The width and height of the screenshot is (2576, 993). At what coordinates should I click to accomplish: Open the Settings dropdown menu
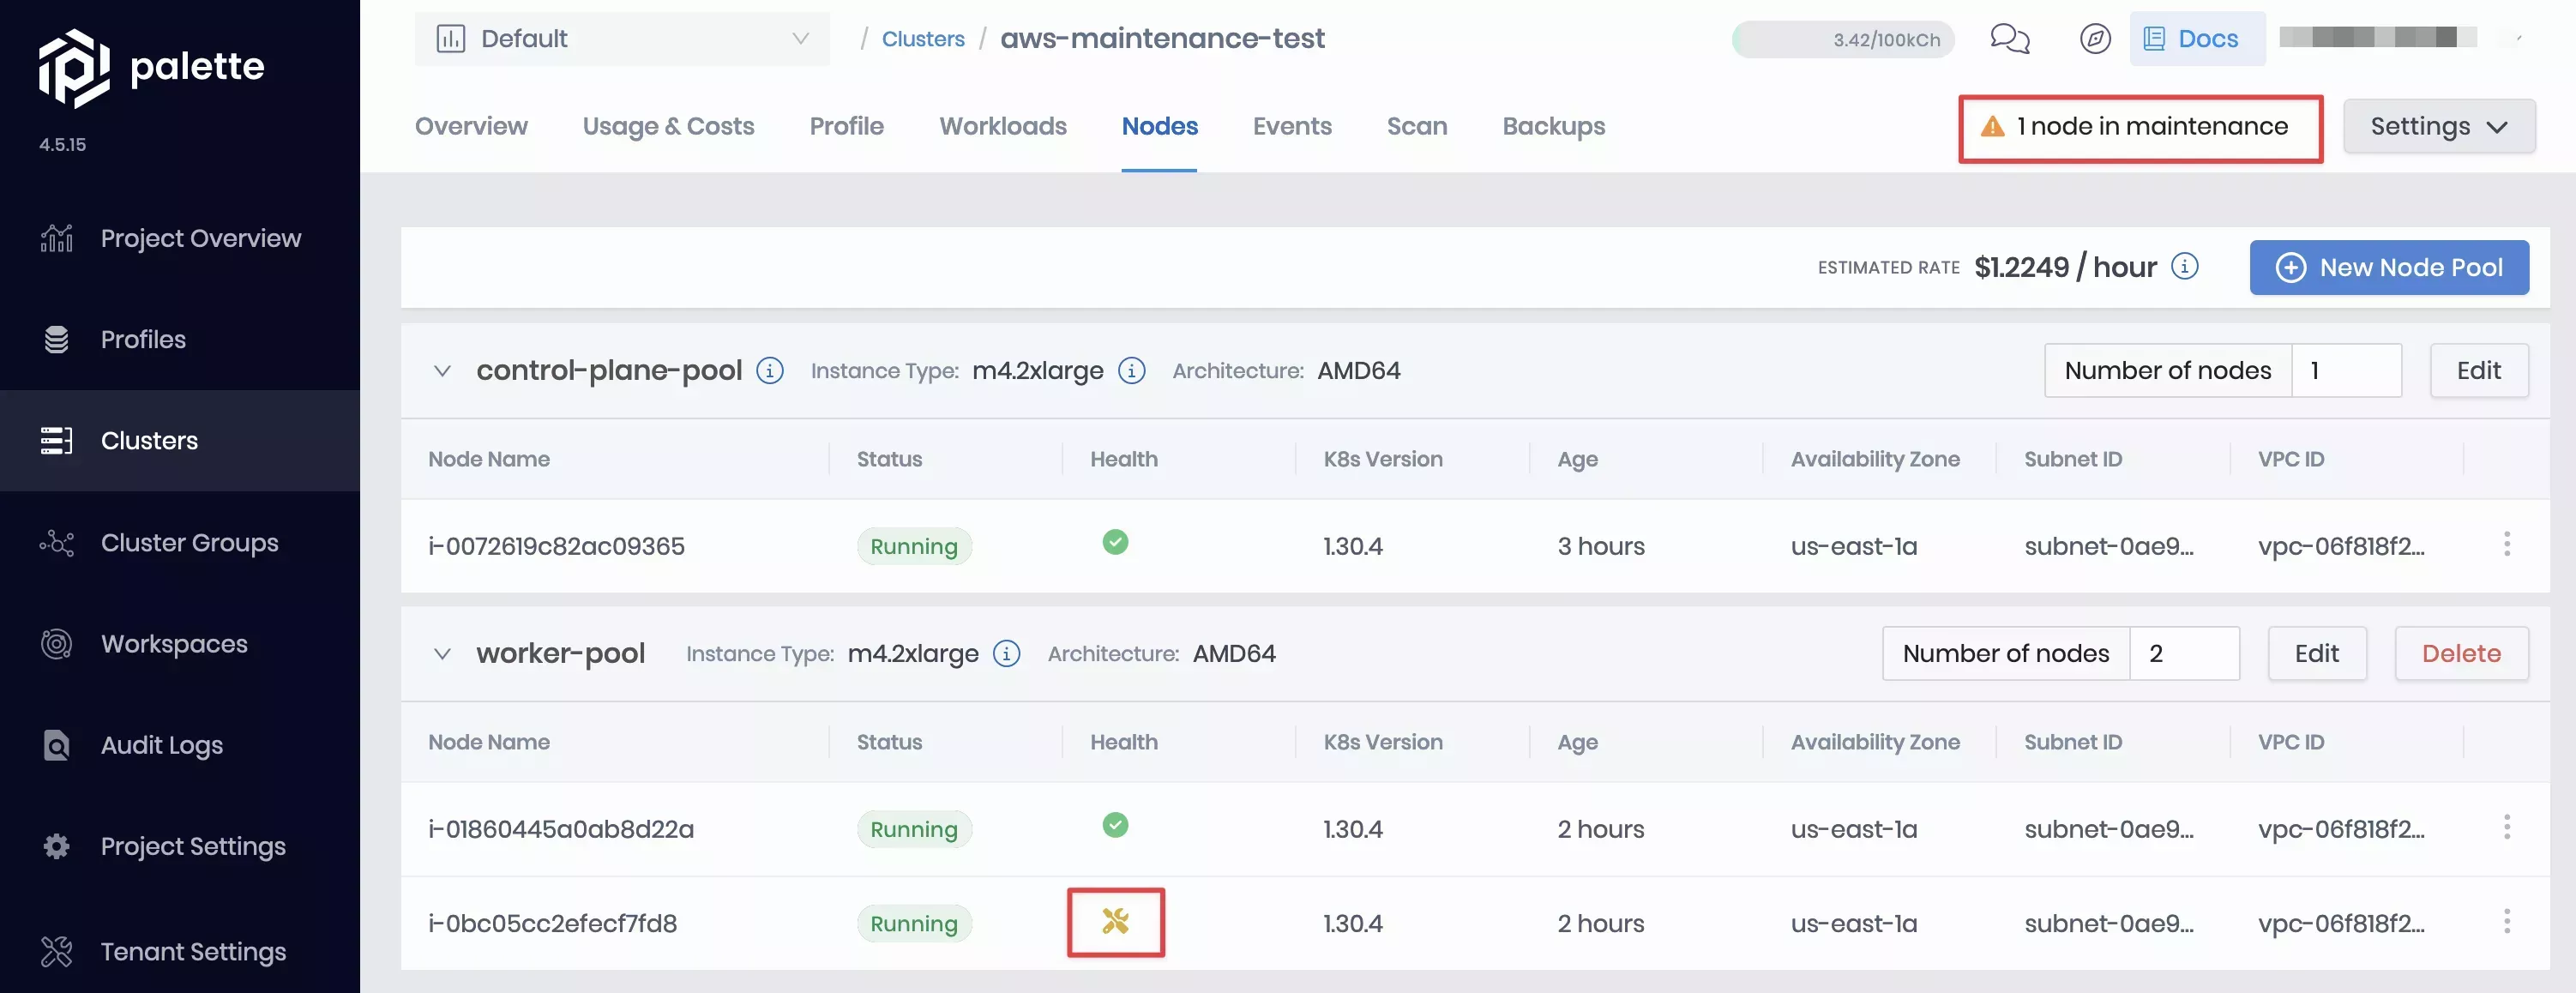pos(2438,127)
